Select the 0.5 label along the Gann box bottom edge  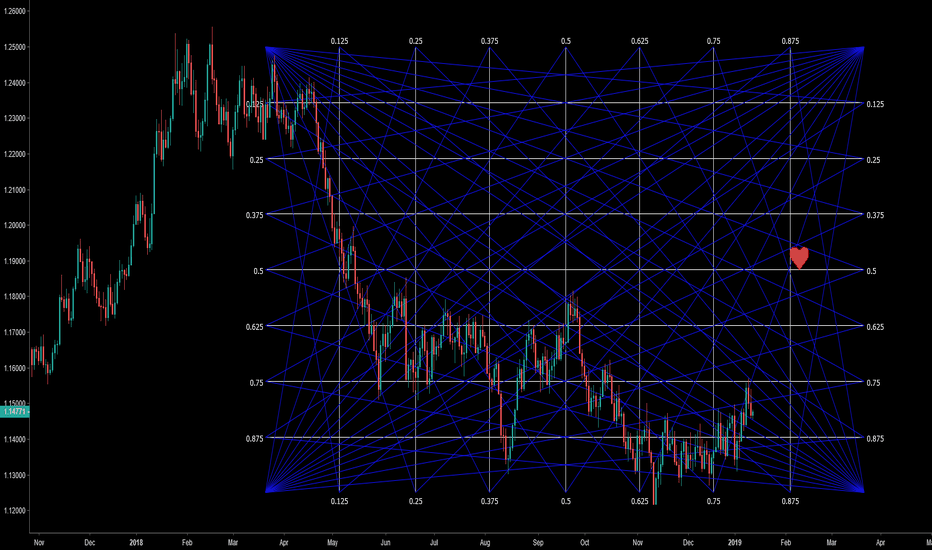(x=566, y=501)
